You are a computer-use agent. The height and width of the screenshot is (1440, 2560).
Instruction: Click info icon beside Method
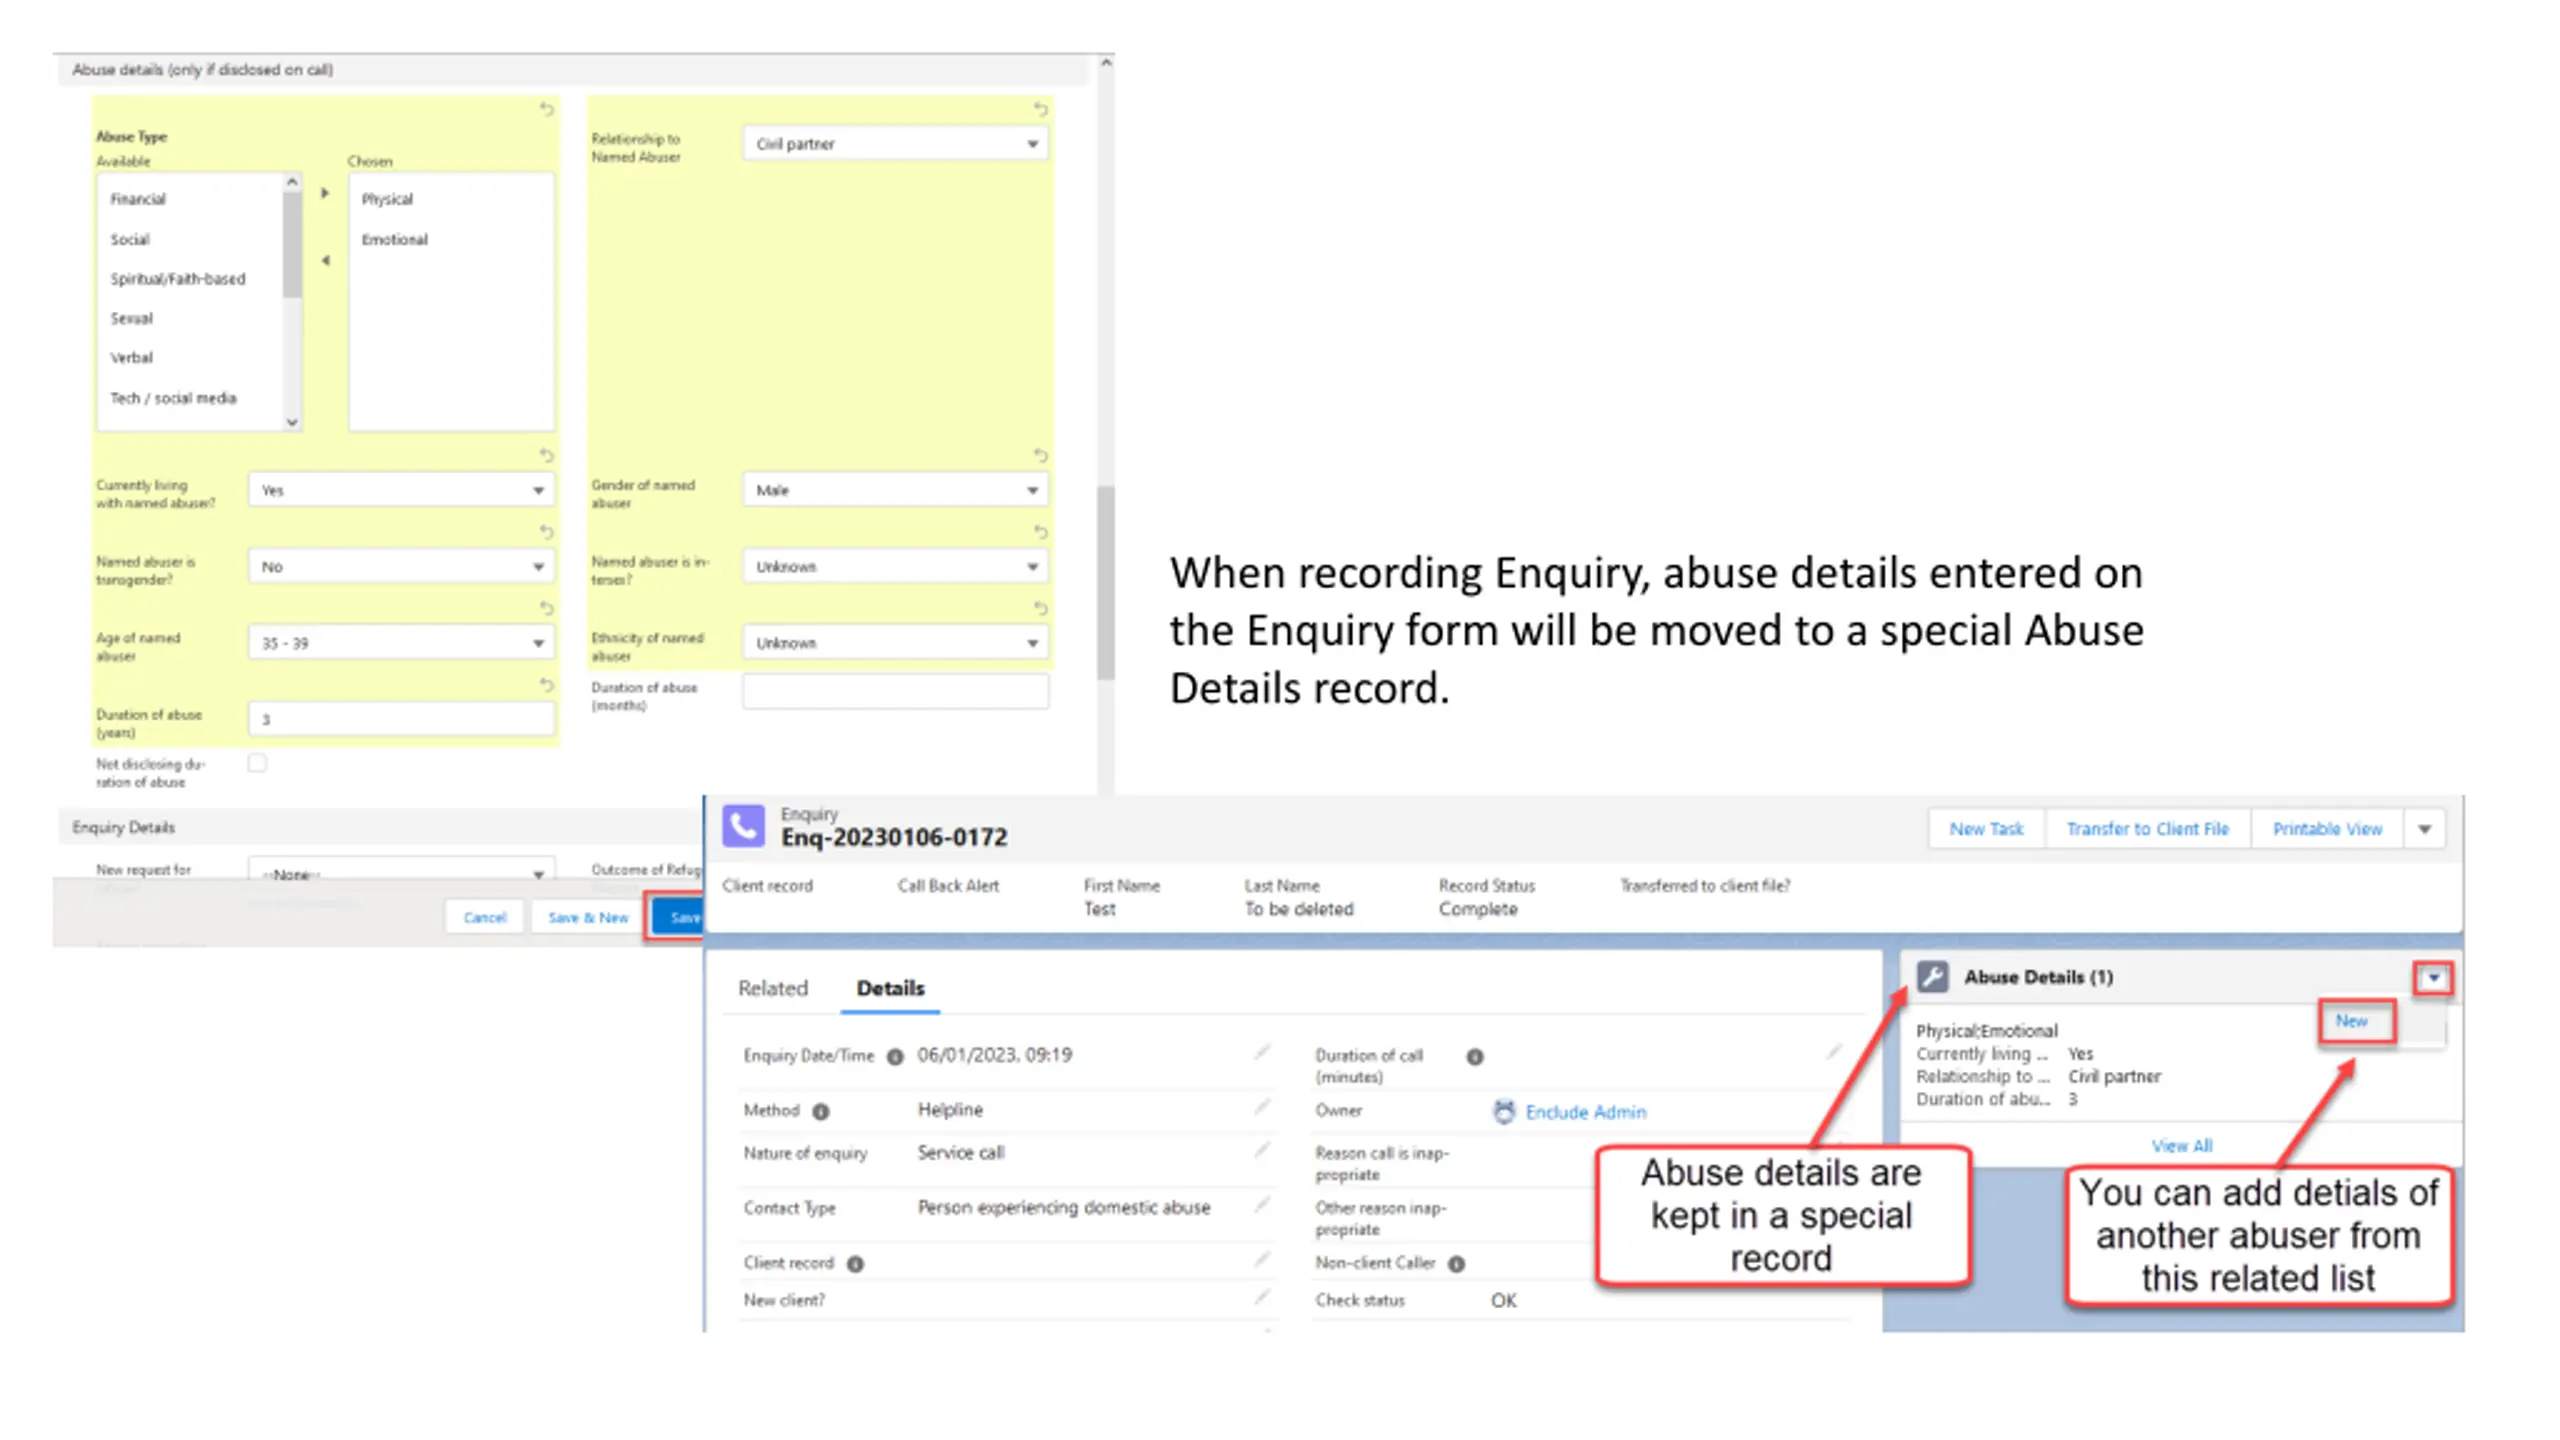pyautogui.click(x=820, y=1111)
